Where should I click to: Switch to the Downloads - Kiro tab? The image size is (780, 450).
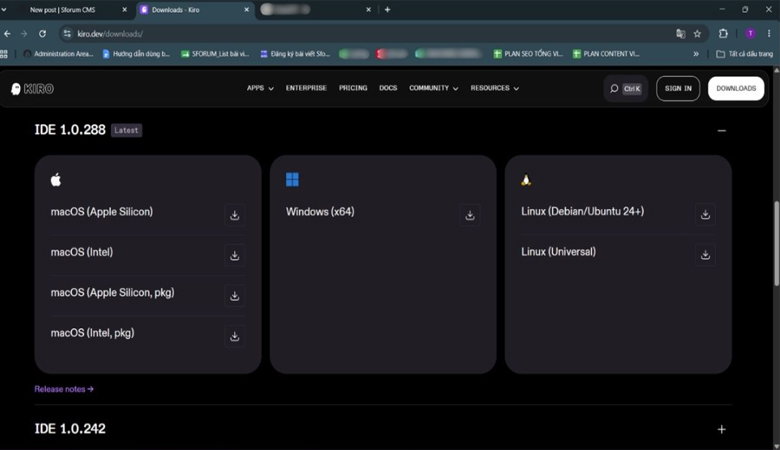(195, 9)
